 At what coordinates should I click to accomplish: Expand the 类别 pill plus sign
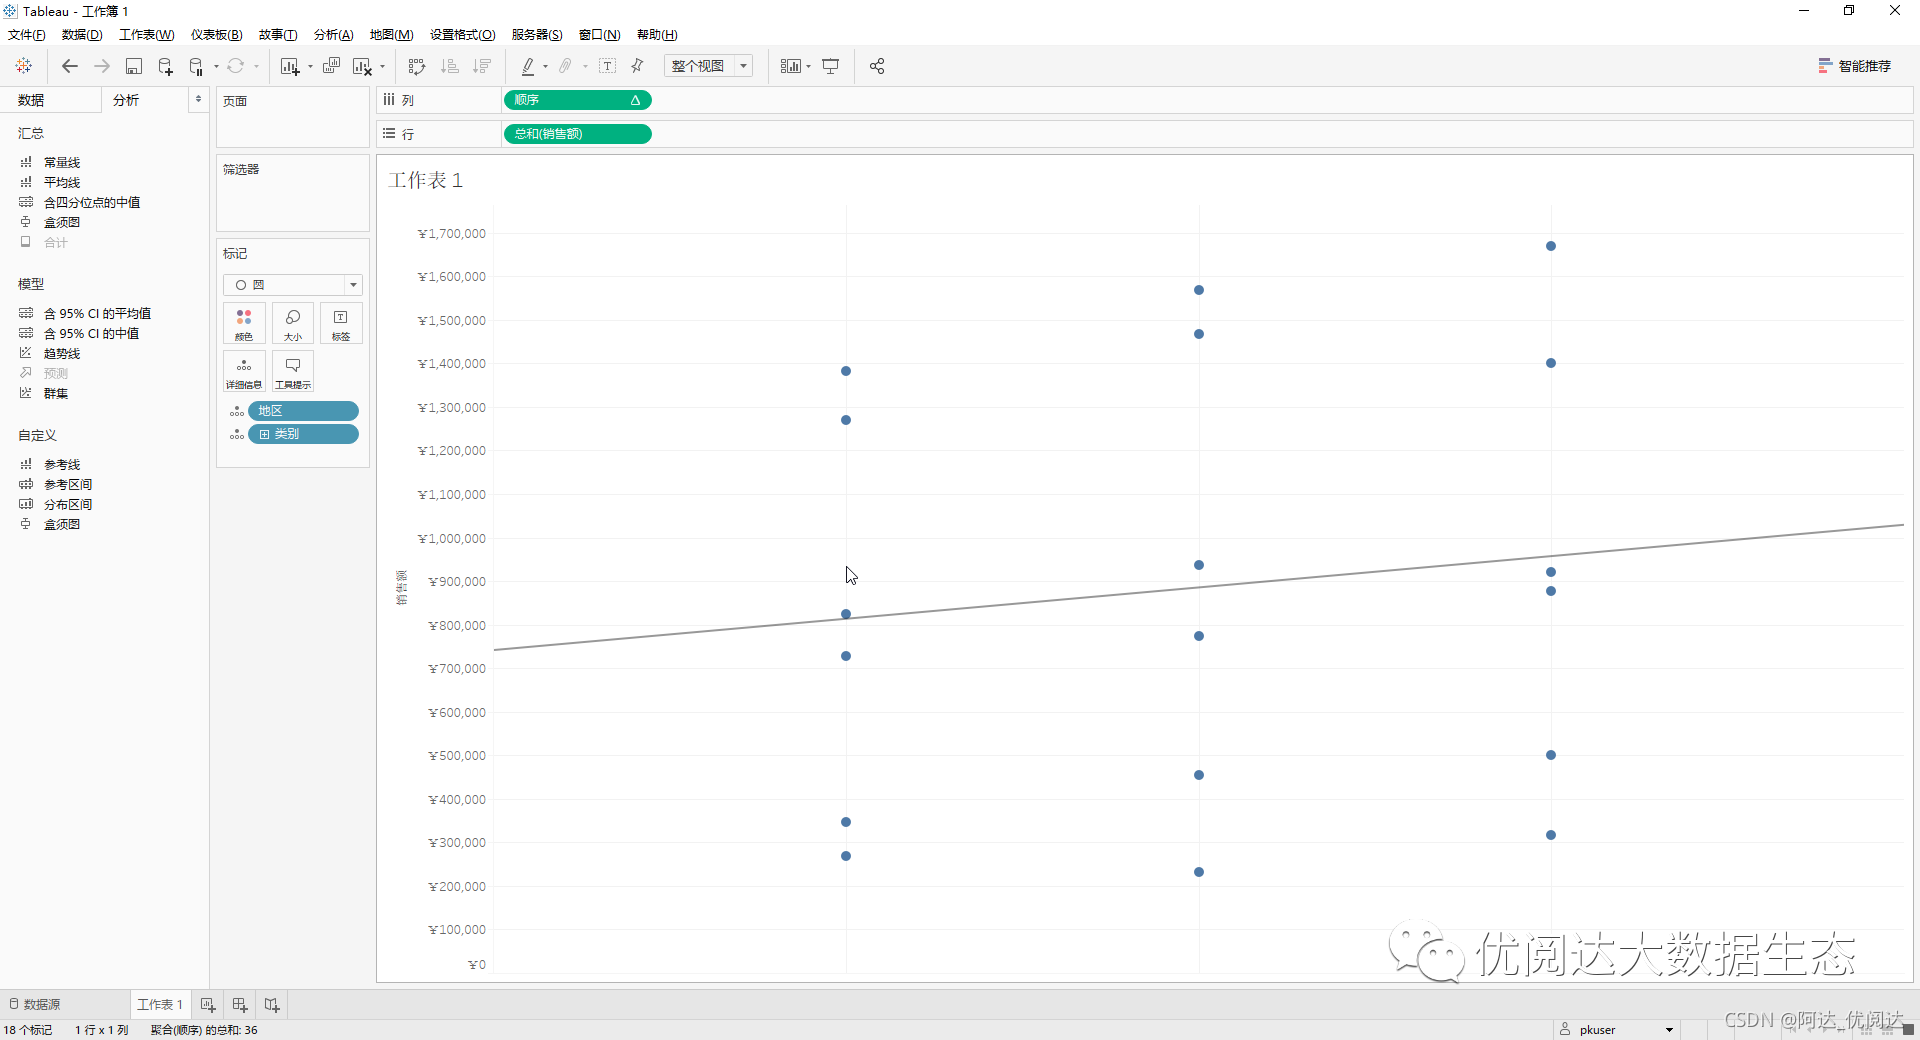click(265, 434)
